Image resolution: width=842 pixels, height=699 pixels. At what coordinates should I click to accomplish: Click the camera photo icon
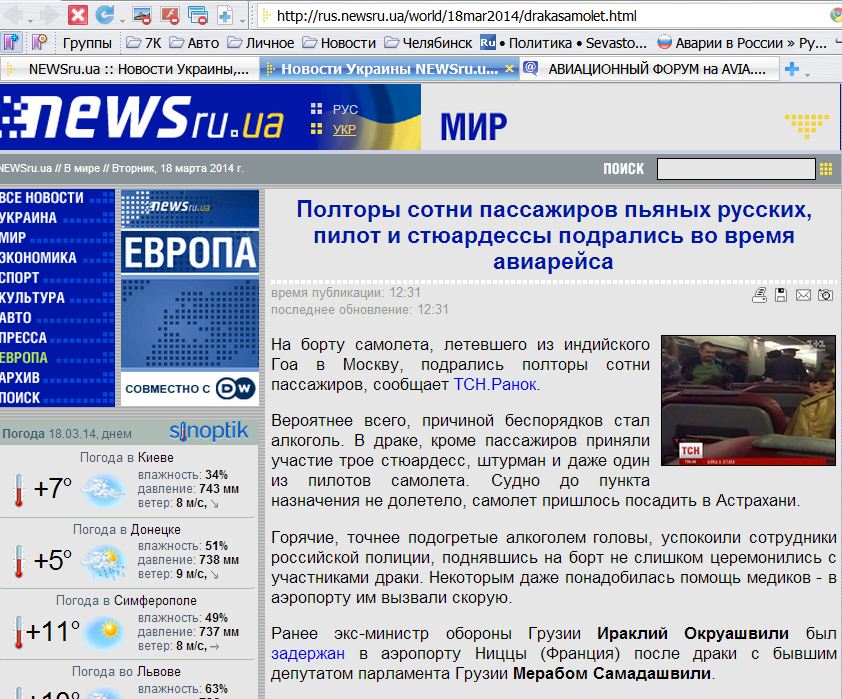825,295
